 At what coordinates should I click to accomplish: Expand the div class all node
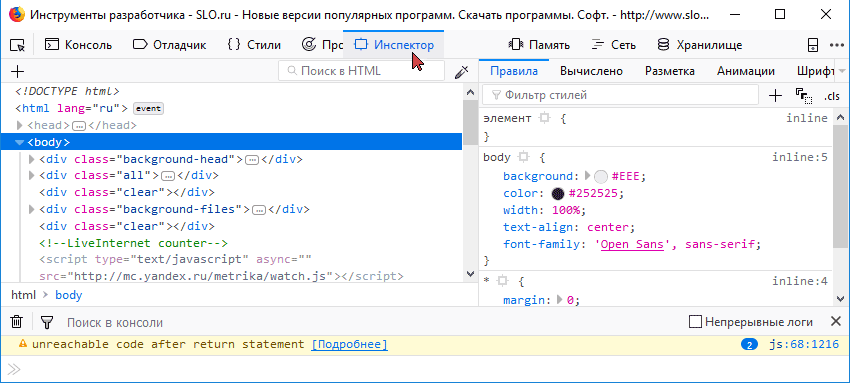(x=31, y=176)
